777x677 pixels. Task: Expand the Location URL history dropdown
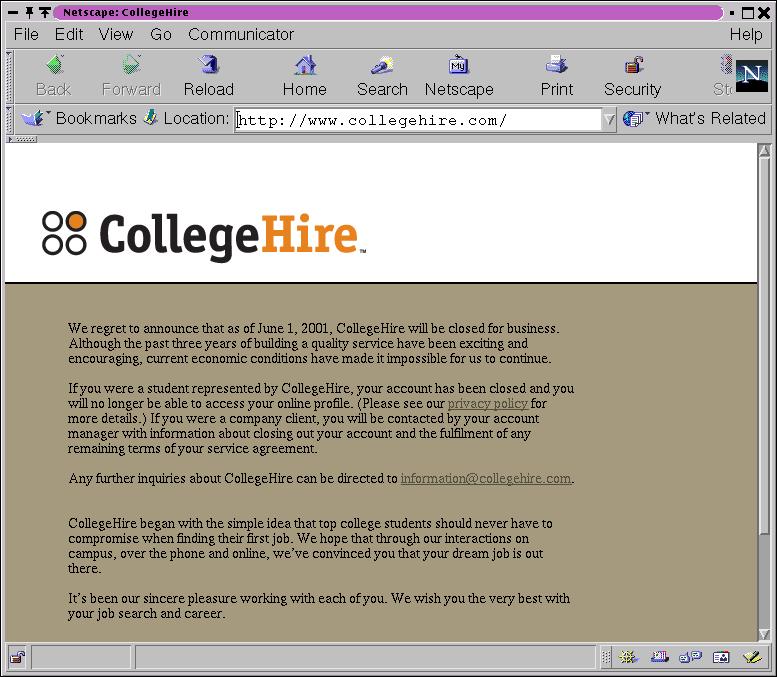click(609, 119)
